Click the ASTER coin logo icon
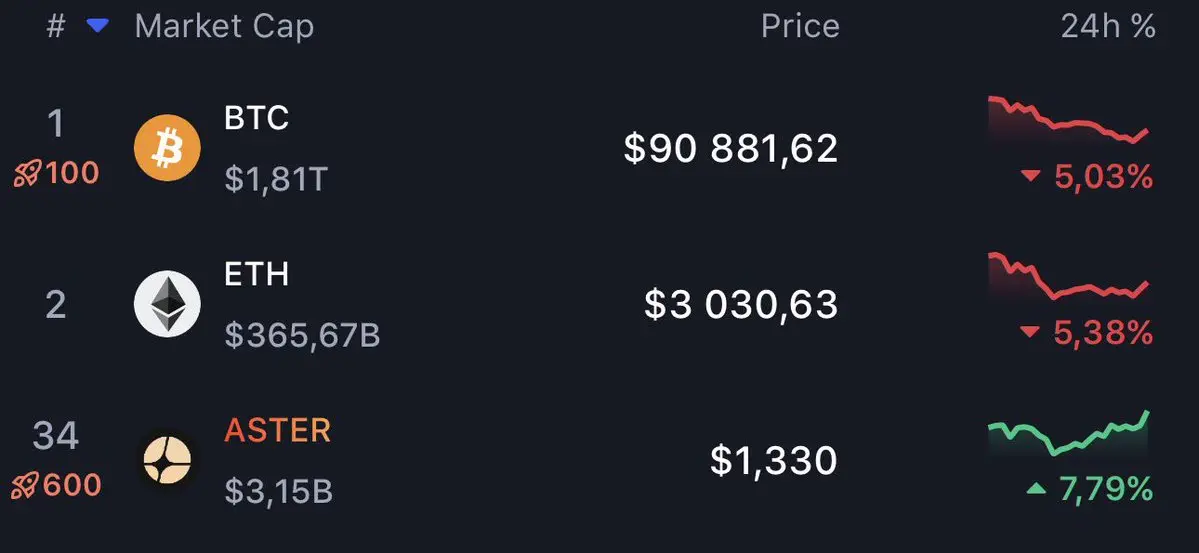The width and height of the screenshot is (1199, 553). 167,460
